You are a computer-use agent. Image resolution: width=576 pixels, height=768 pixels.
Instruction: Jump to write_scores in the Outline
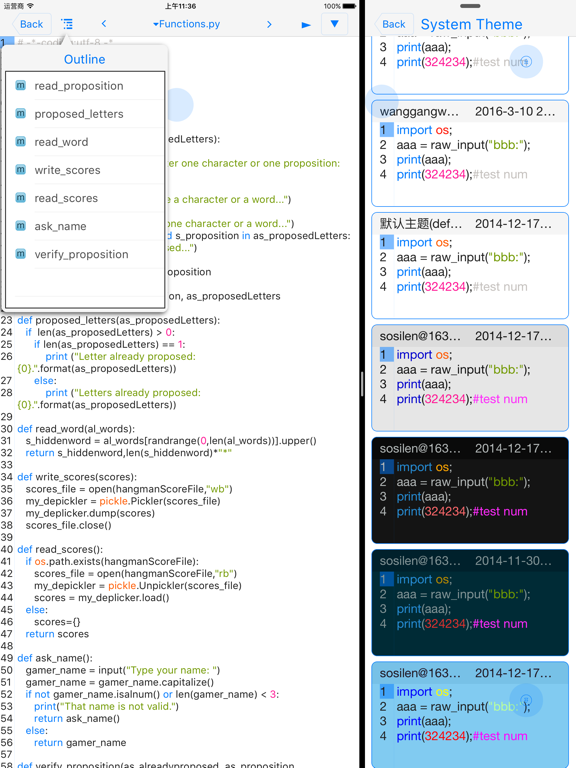(84, 170)
